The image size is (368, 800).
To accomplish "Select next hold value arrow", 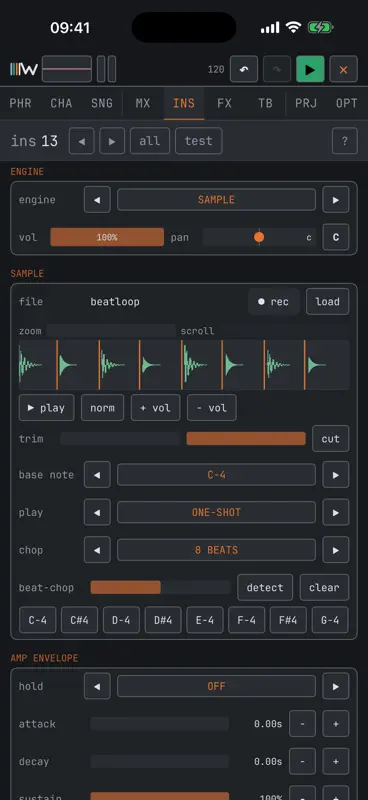I will coord(336,686).
